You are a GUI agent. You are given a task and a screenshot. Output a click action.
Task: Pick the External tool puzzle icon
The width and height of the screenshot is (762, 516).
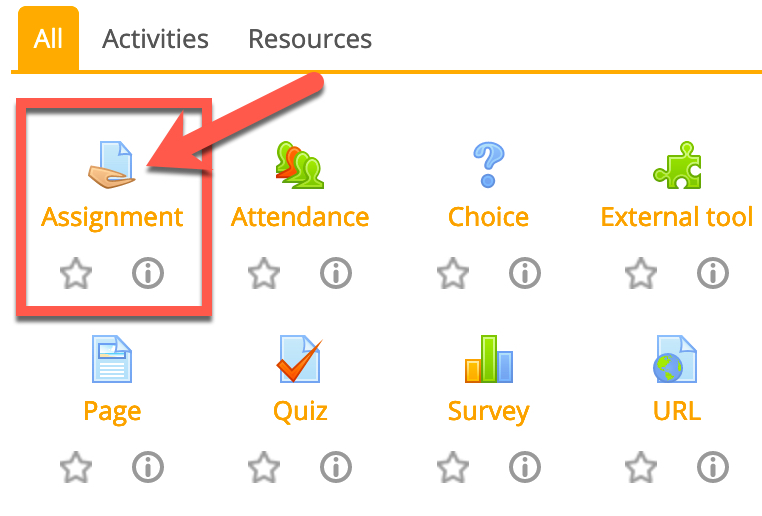click(677, 165)
